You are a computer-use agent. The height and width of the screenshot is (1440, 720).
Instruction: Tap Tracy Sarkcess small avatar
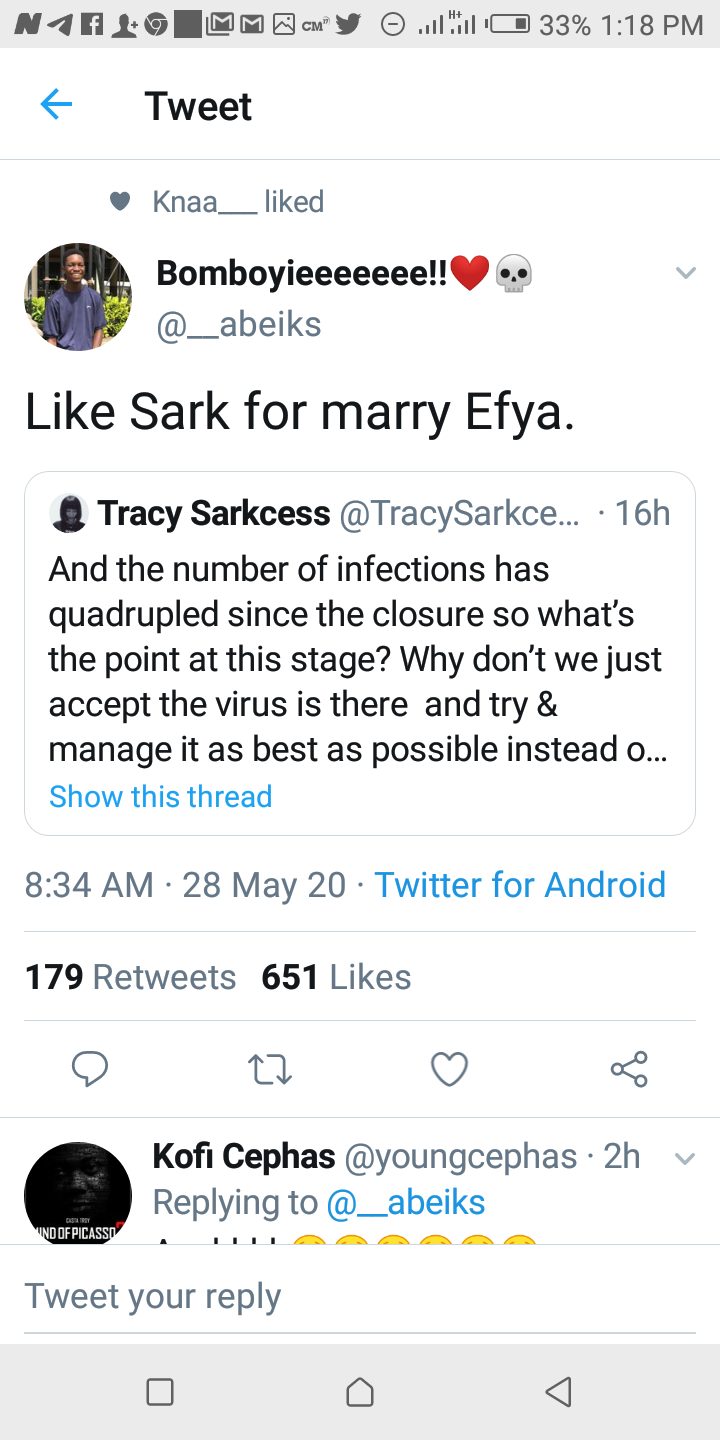click(69, 513)
